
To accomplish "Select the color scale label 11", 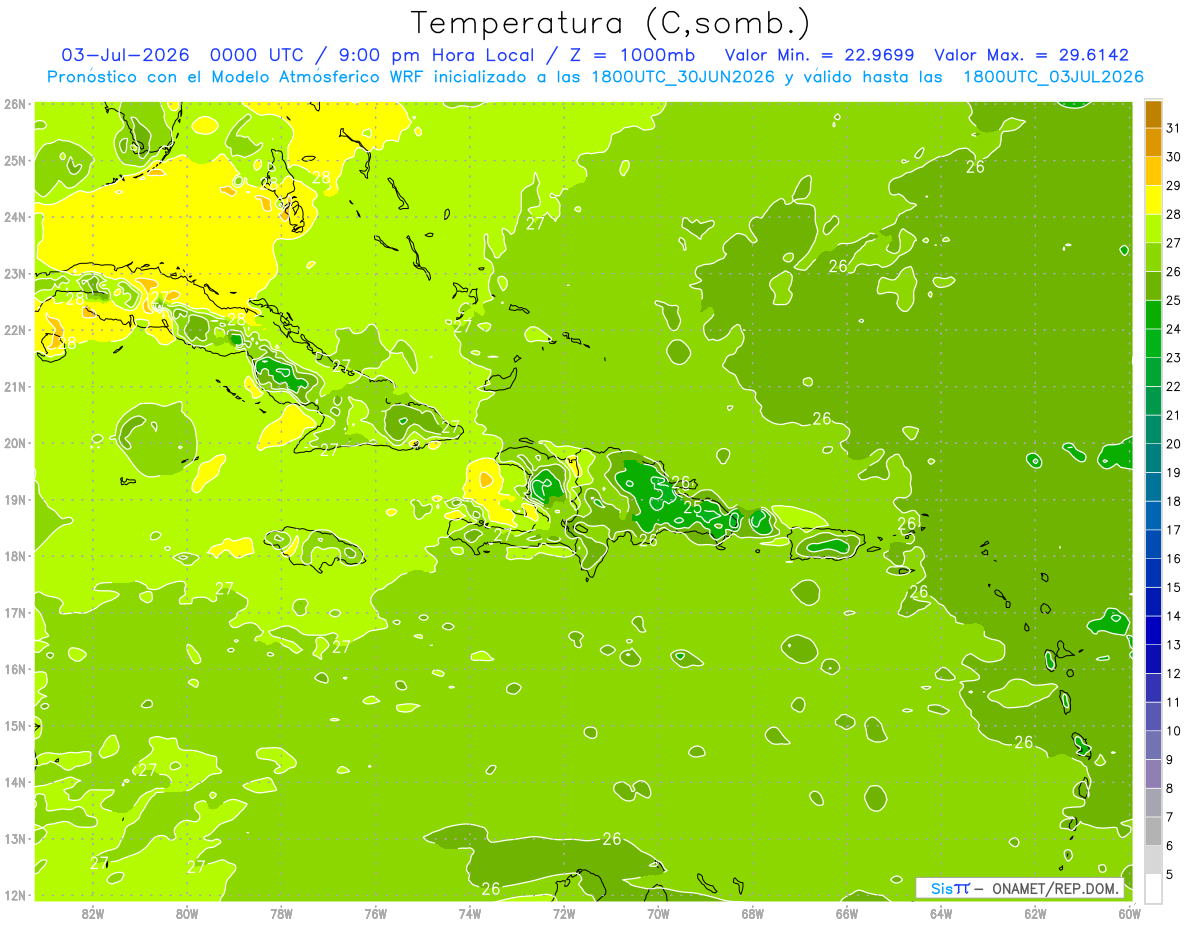I will click(x=1174, y=702).
